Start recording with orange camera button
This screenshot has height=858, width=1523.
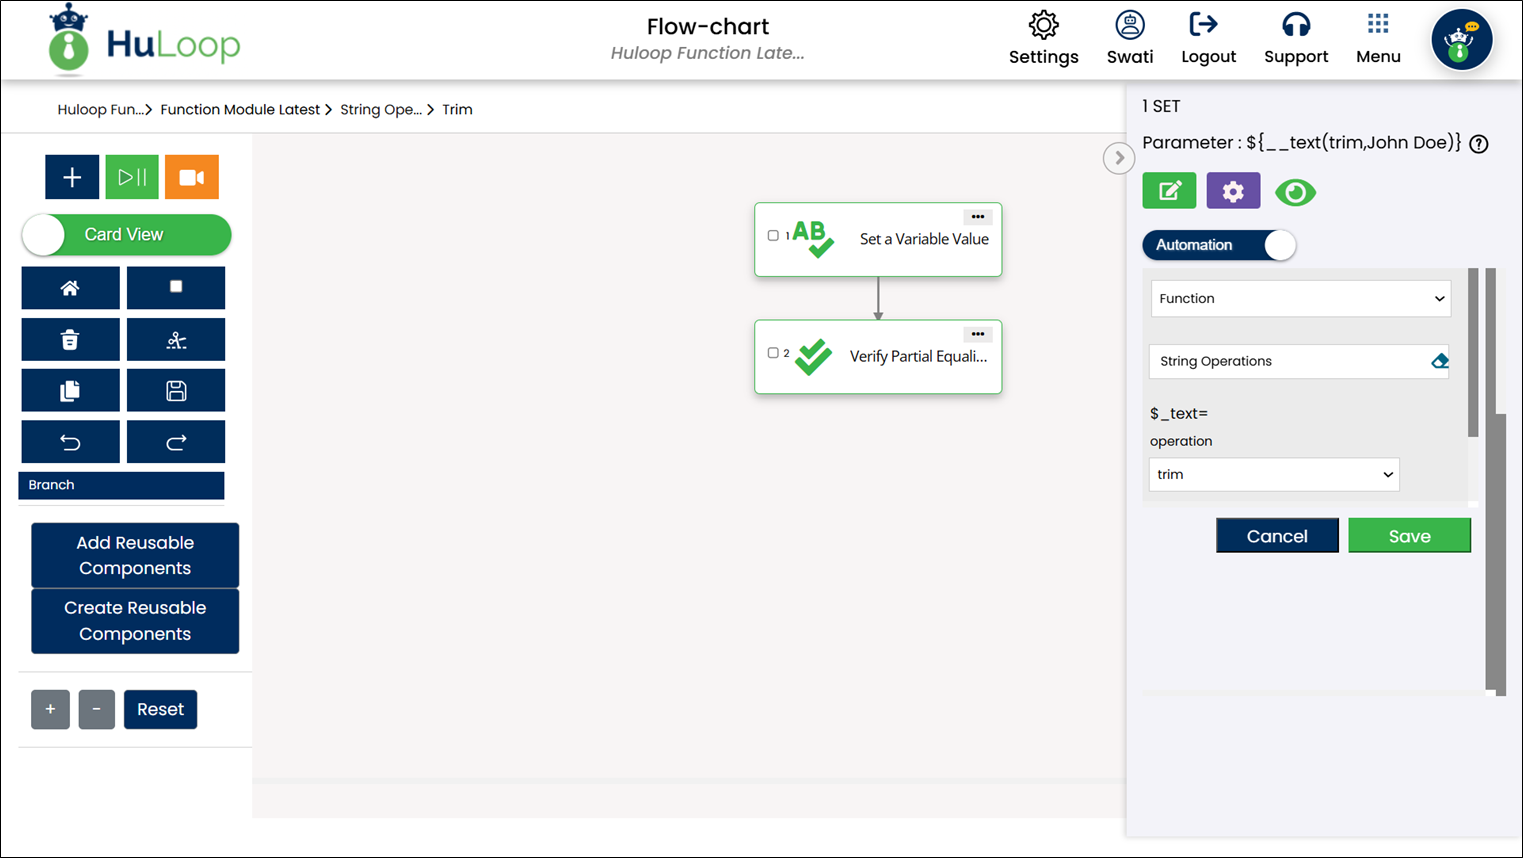(192, 177)
